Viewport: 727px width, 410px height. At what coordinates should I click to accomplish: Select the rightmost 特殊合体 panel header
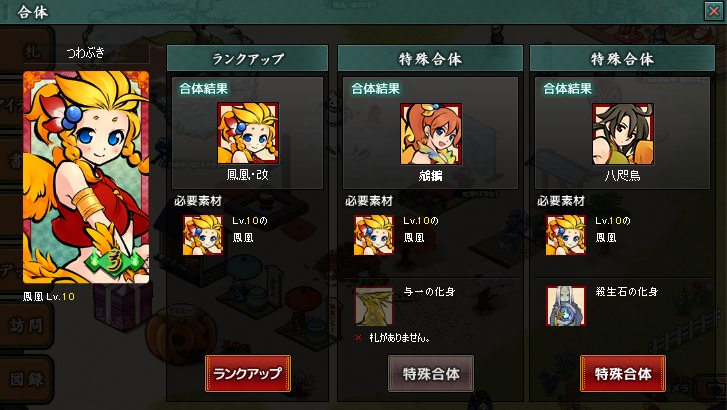pyautogui.click(x=622, y=59)
